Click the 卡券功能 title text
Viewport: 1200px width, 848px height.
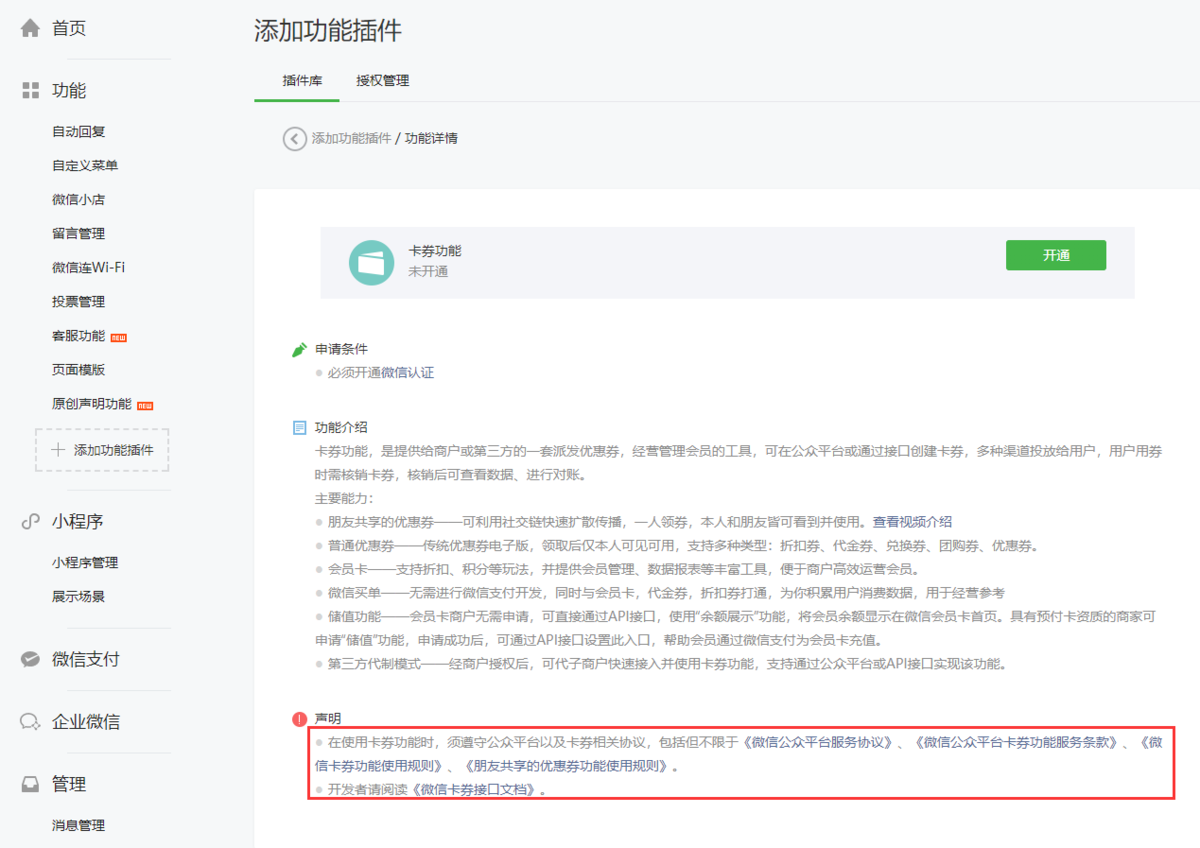pos(435,251)
